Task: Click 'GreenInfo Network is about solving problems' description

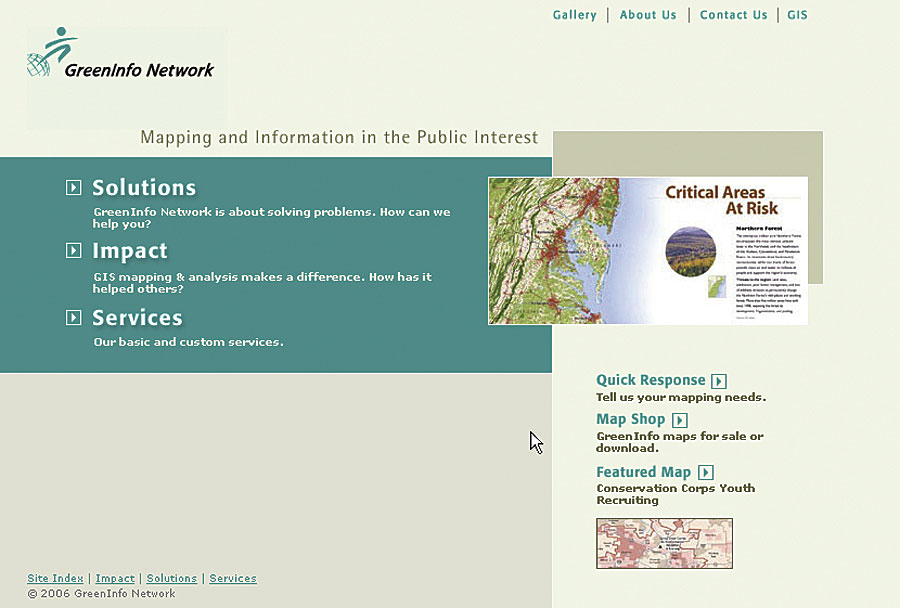Action: tap(271, 218)
